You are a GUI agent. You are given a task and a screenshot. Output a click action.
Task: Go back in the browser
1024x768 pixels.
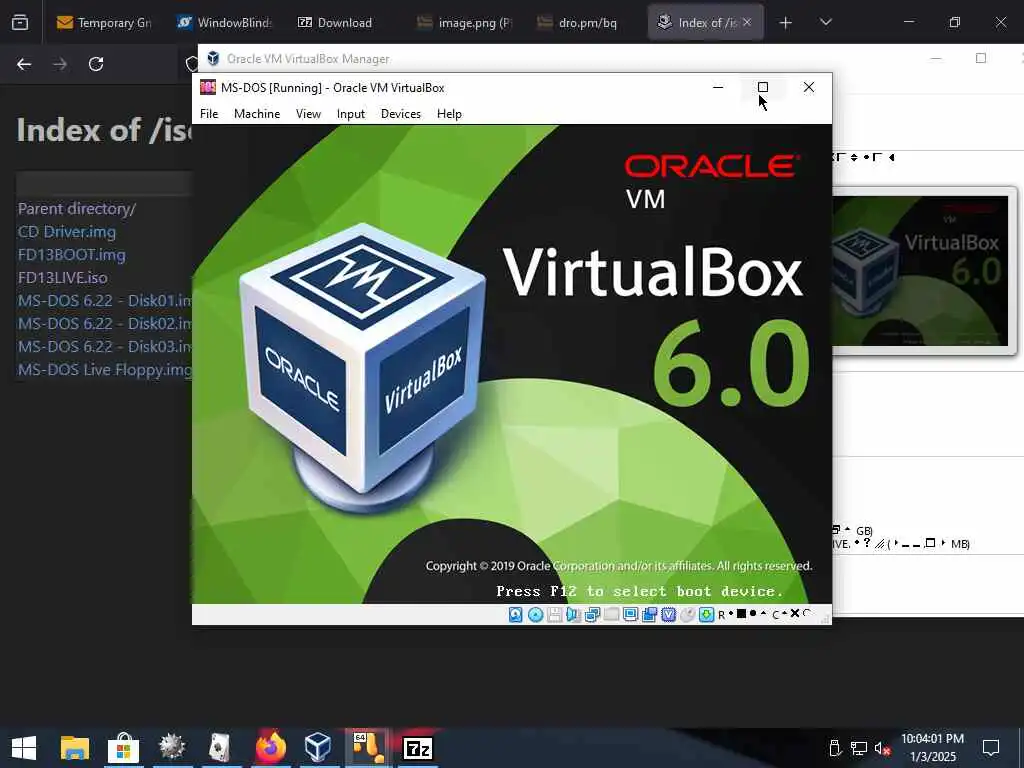coord(24,64)
